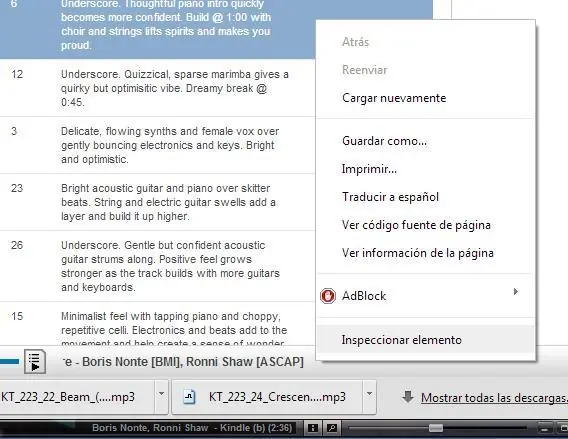This screenshot has height=439, width=568.
Task: Select row 12 'Quizzical, sparse marimba' description
Action: point(175,88)
